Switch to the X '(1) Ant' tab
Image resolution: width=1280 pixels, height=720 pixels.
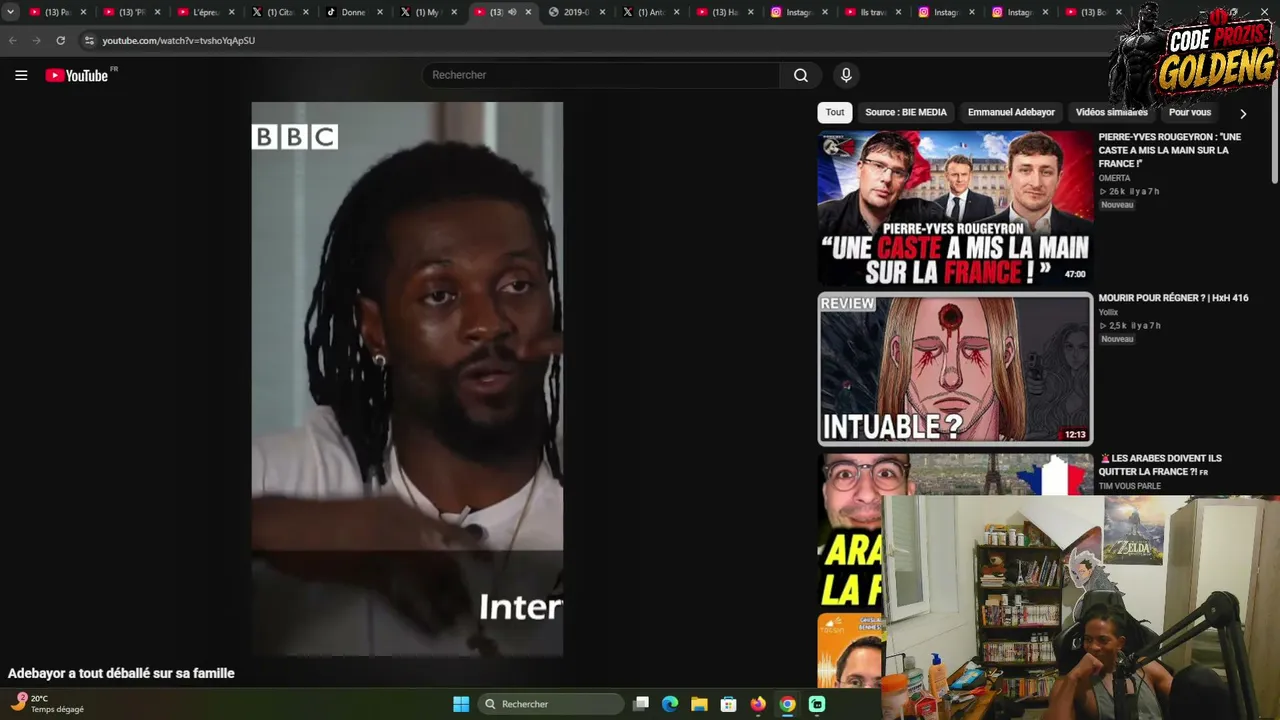tap(649, 12)
